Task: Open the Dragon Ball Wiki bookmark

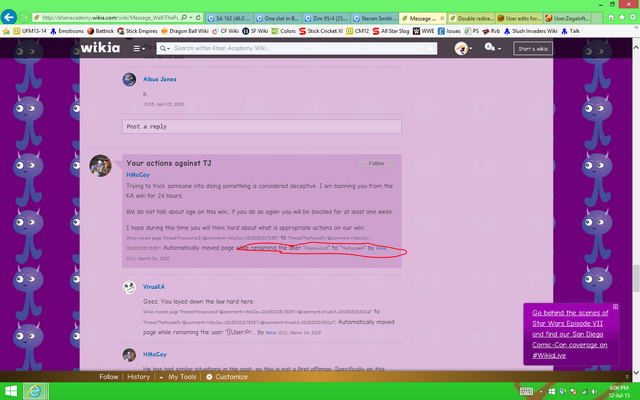Action: tap(184, 31)
